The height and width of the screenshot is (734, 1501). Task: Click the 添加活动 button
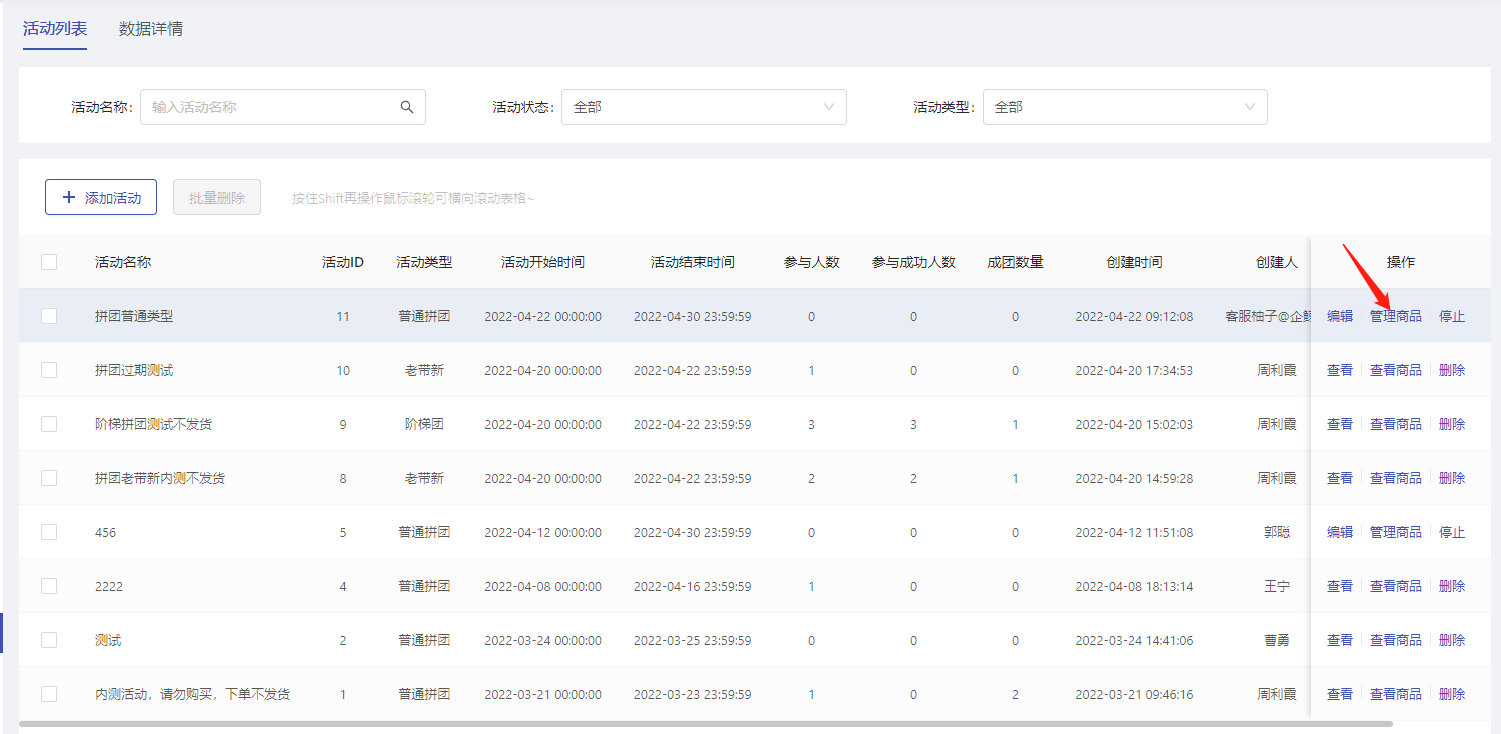point(101,198)
